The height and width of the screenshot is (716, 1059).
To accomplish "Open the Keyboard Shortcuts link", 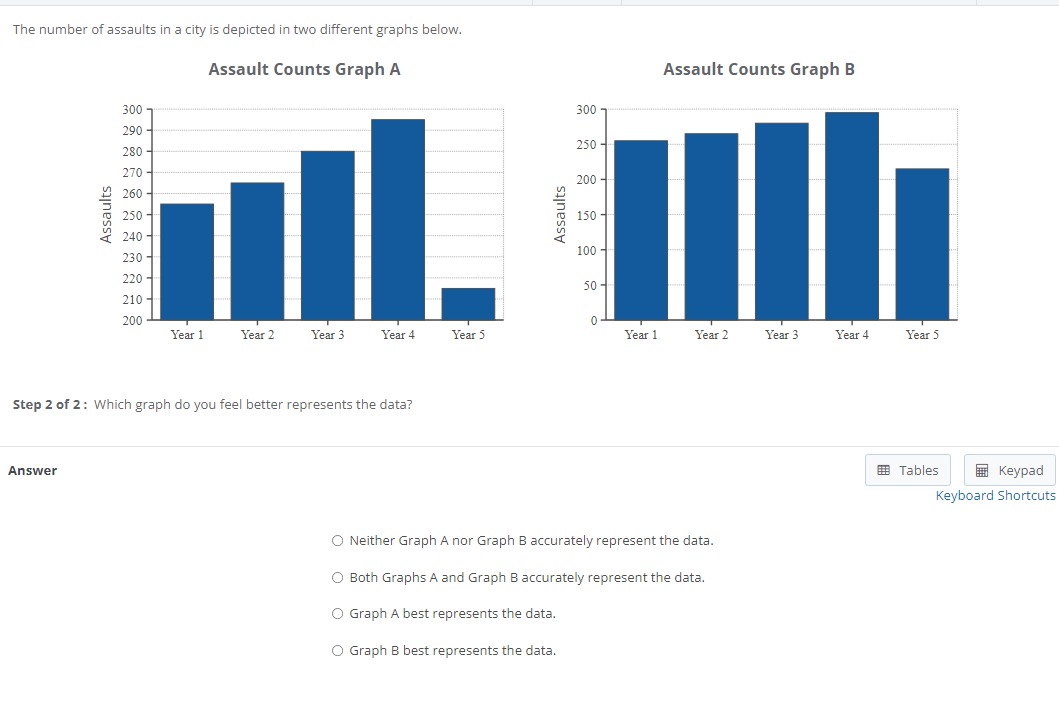I will 995,495.
